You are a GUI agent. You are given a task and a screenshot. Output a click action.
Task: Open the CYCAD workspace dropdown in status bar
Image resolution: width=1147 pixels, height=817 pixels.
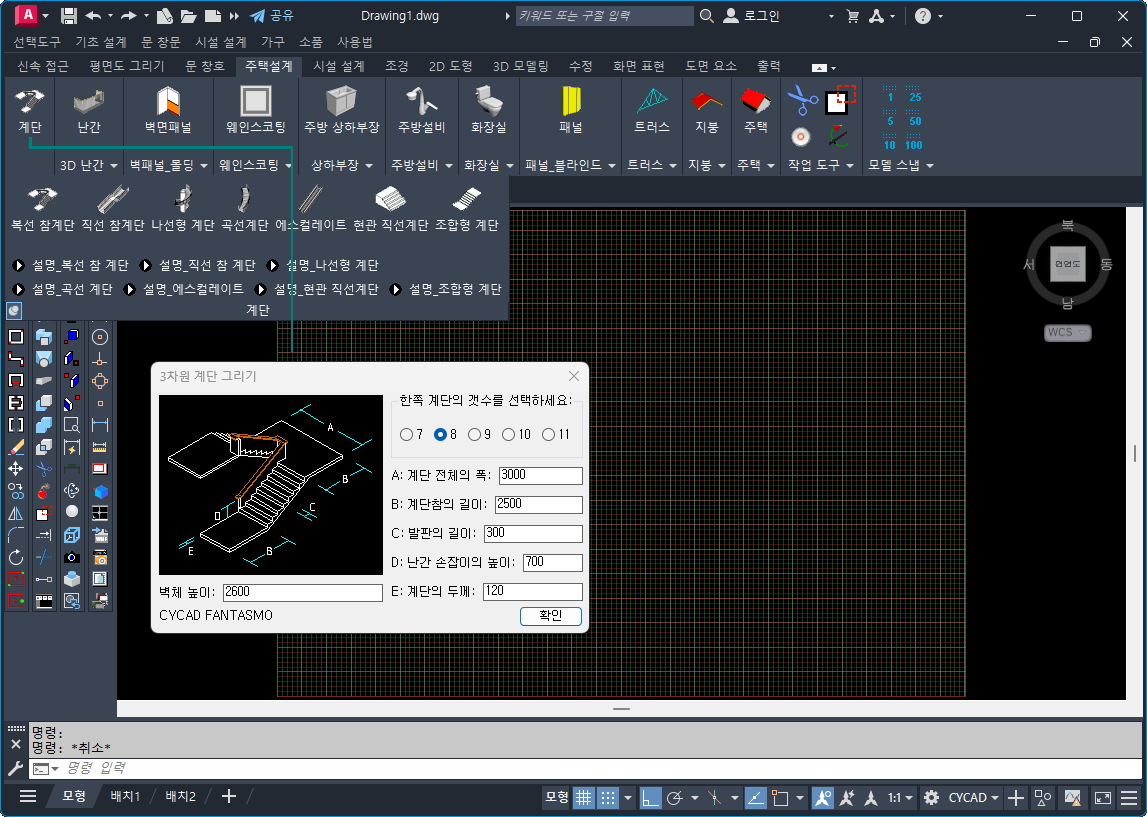(x=974, y=798)
